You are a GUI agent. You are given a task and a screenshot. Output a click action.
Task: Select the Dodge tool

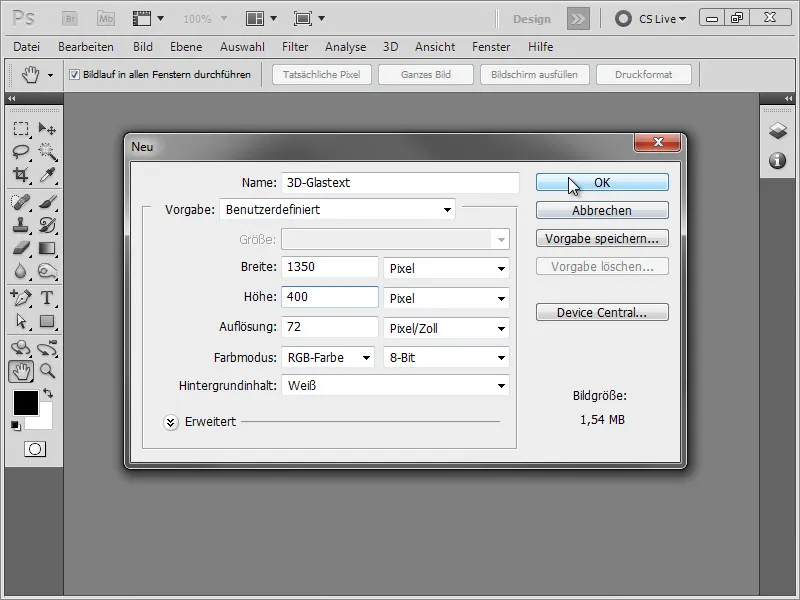[47, 271]
